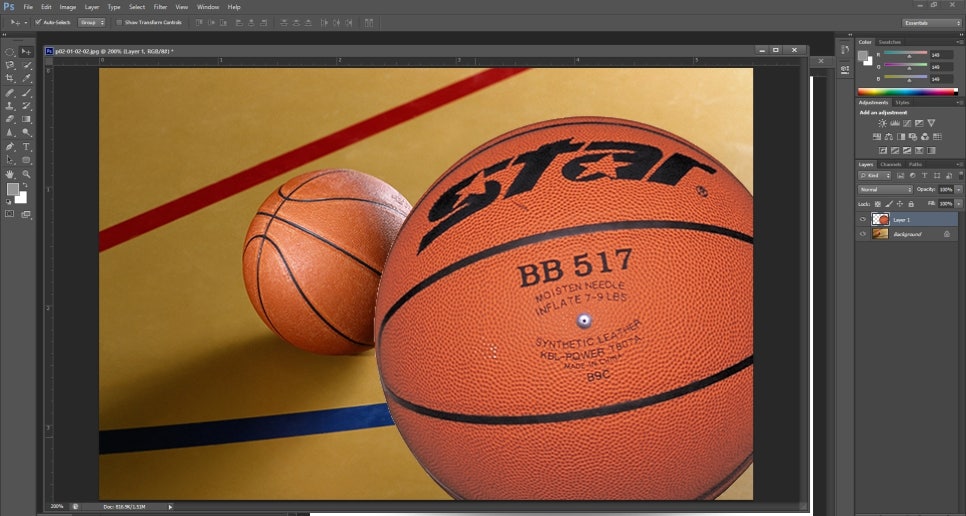Select the Move tool in the toolbox

(26, 52)
